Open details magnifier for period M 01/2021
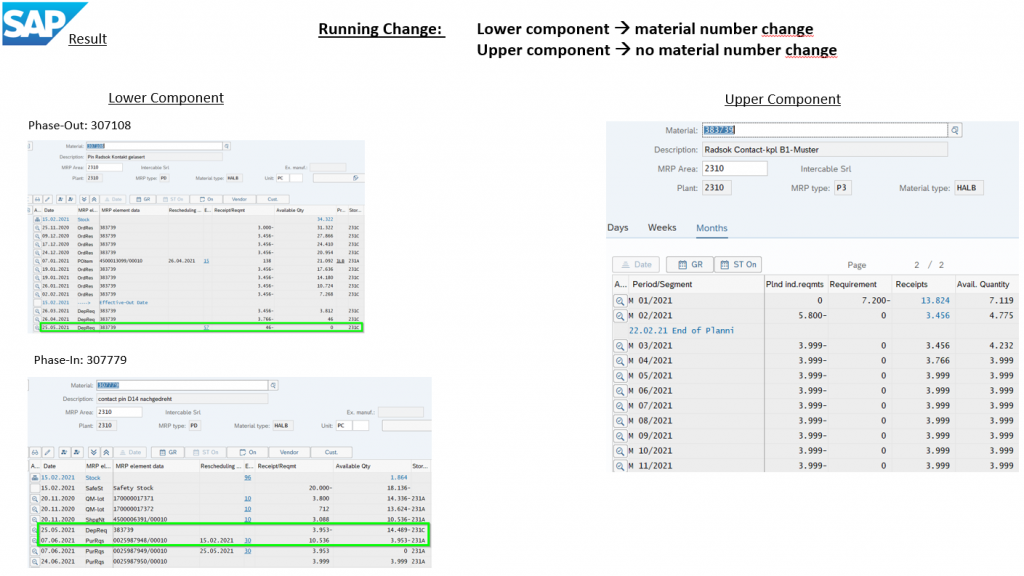 tap(620, 301)
